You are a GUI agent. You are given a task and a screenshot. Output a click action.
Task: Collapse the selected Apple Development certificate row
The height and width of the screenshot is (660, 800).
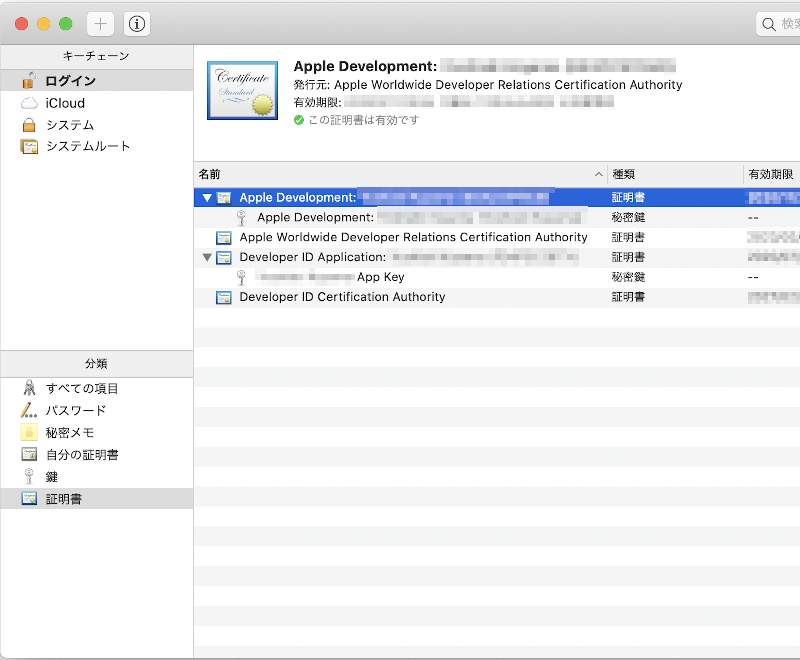tap(207, 198)
